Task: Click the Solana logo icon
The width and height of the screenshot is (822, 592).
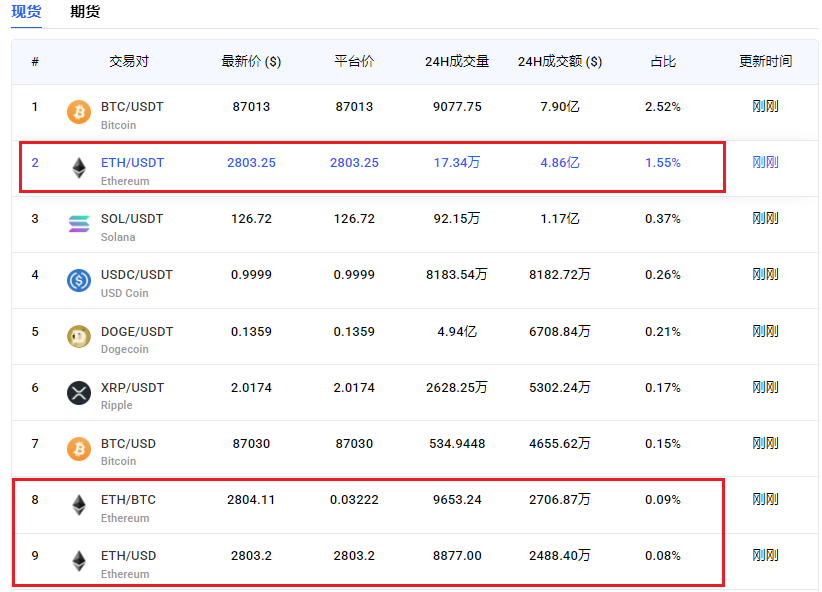Action: coord(78,224)
